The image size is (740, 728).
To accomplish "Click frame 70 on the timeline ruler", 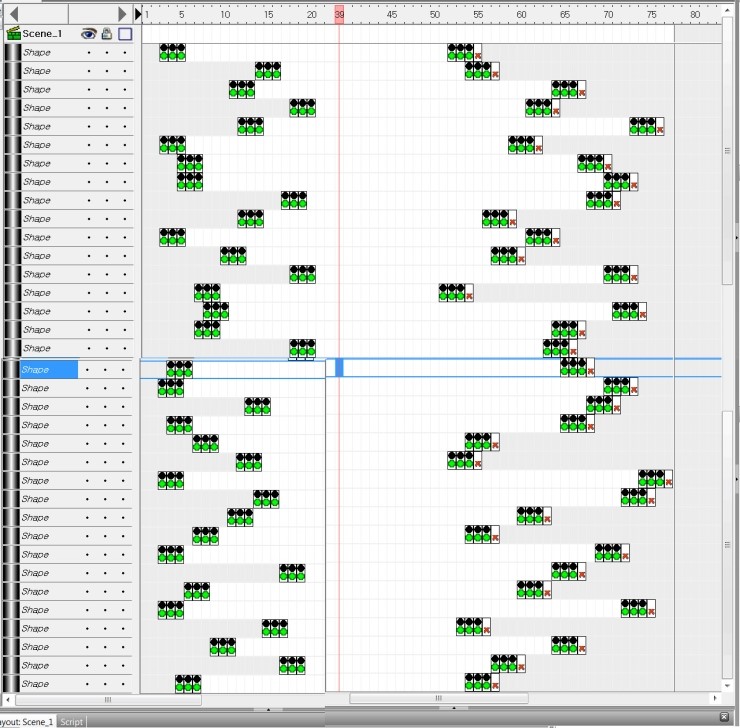I will [x=608, y=15].
